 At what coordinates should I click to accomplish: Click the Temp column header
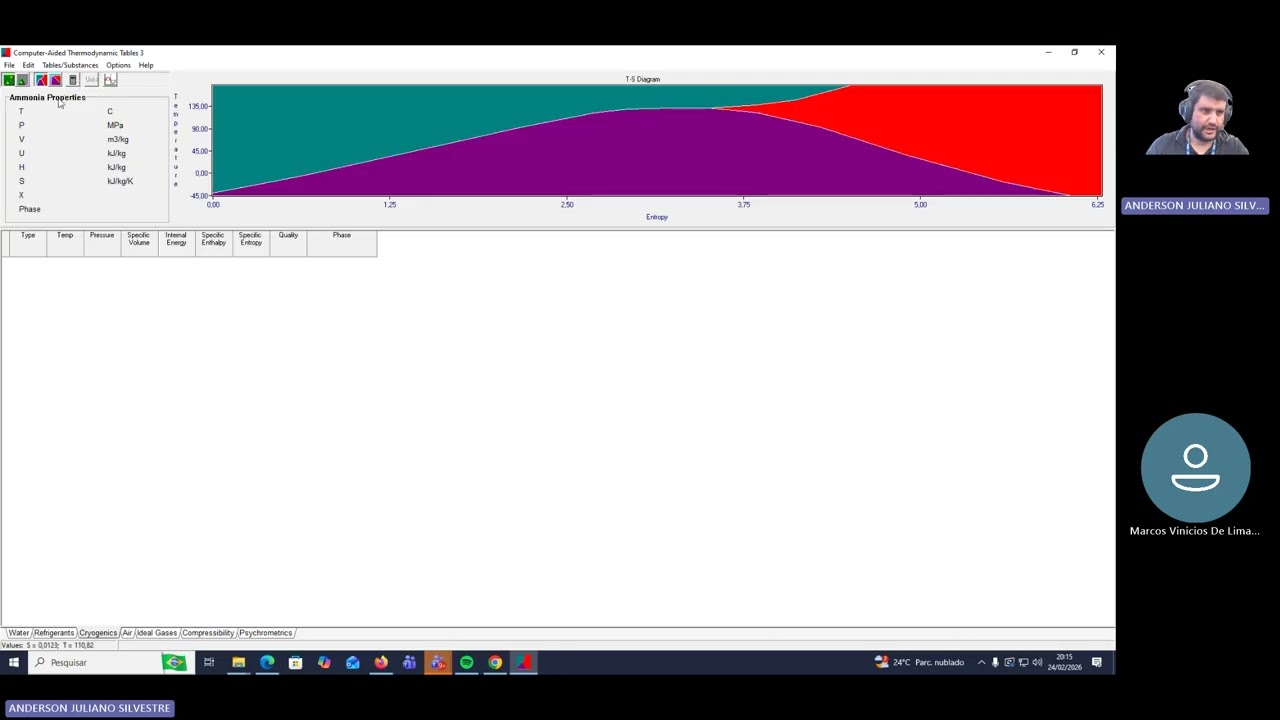point(65,243)
